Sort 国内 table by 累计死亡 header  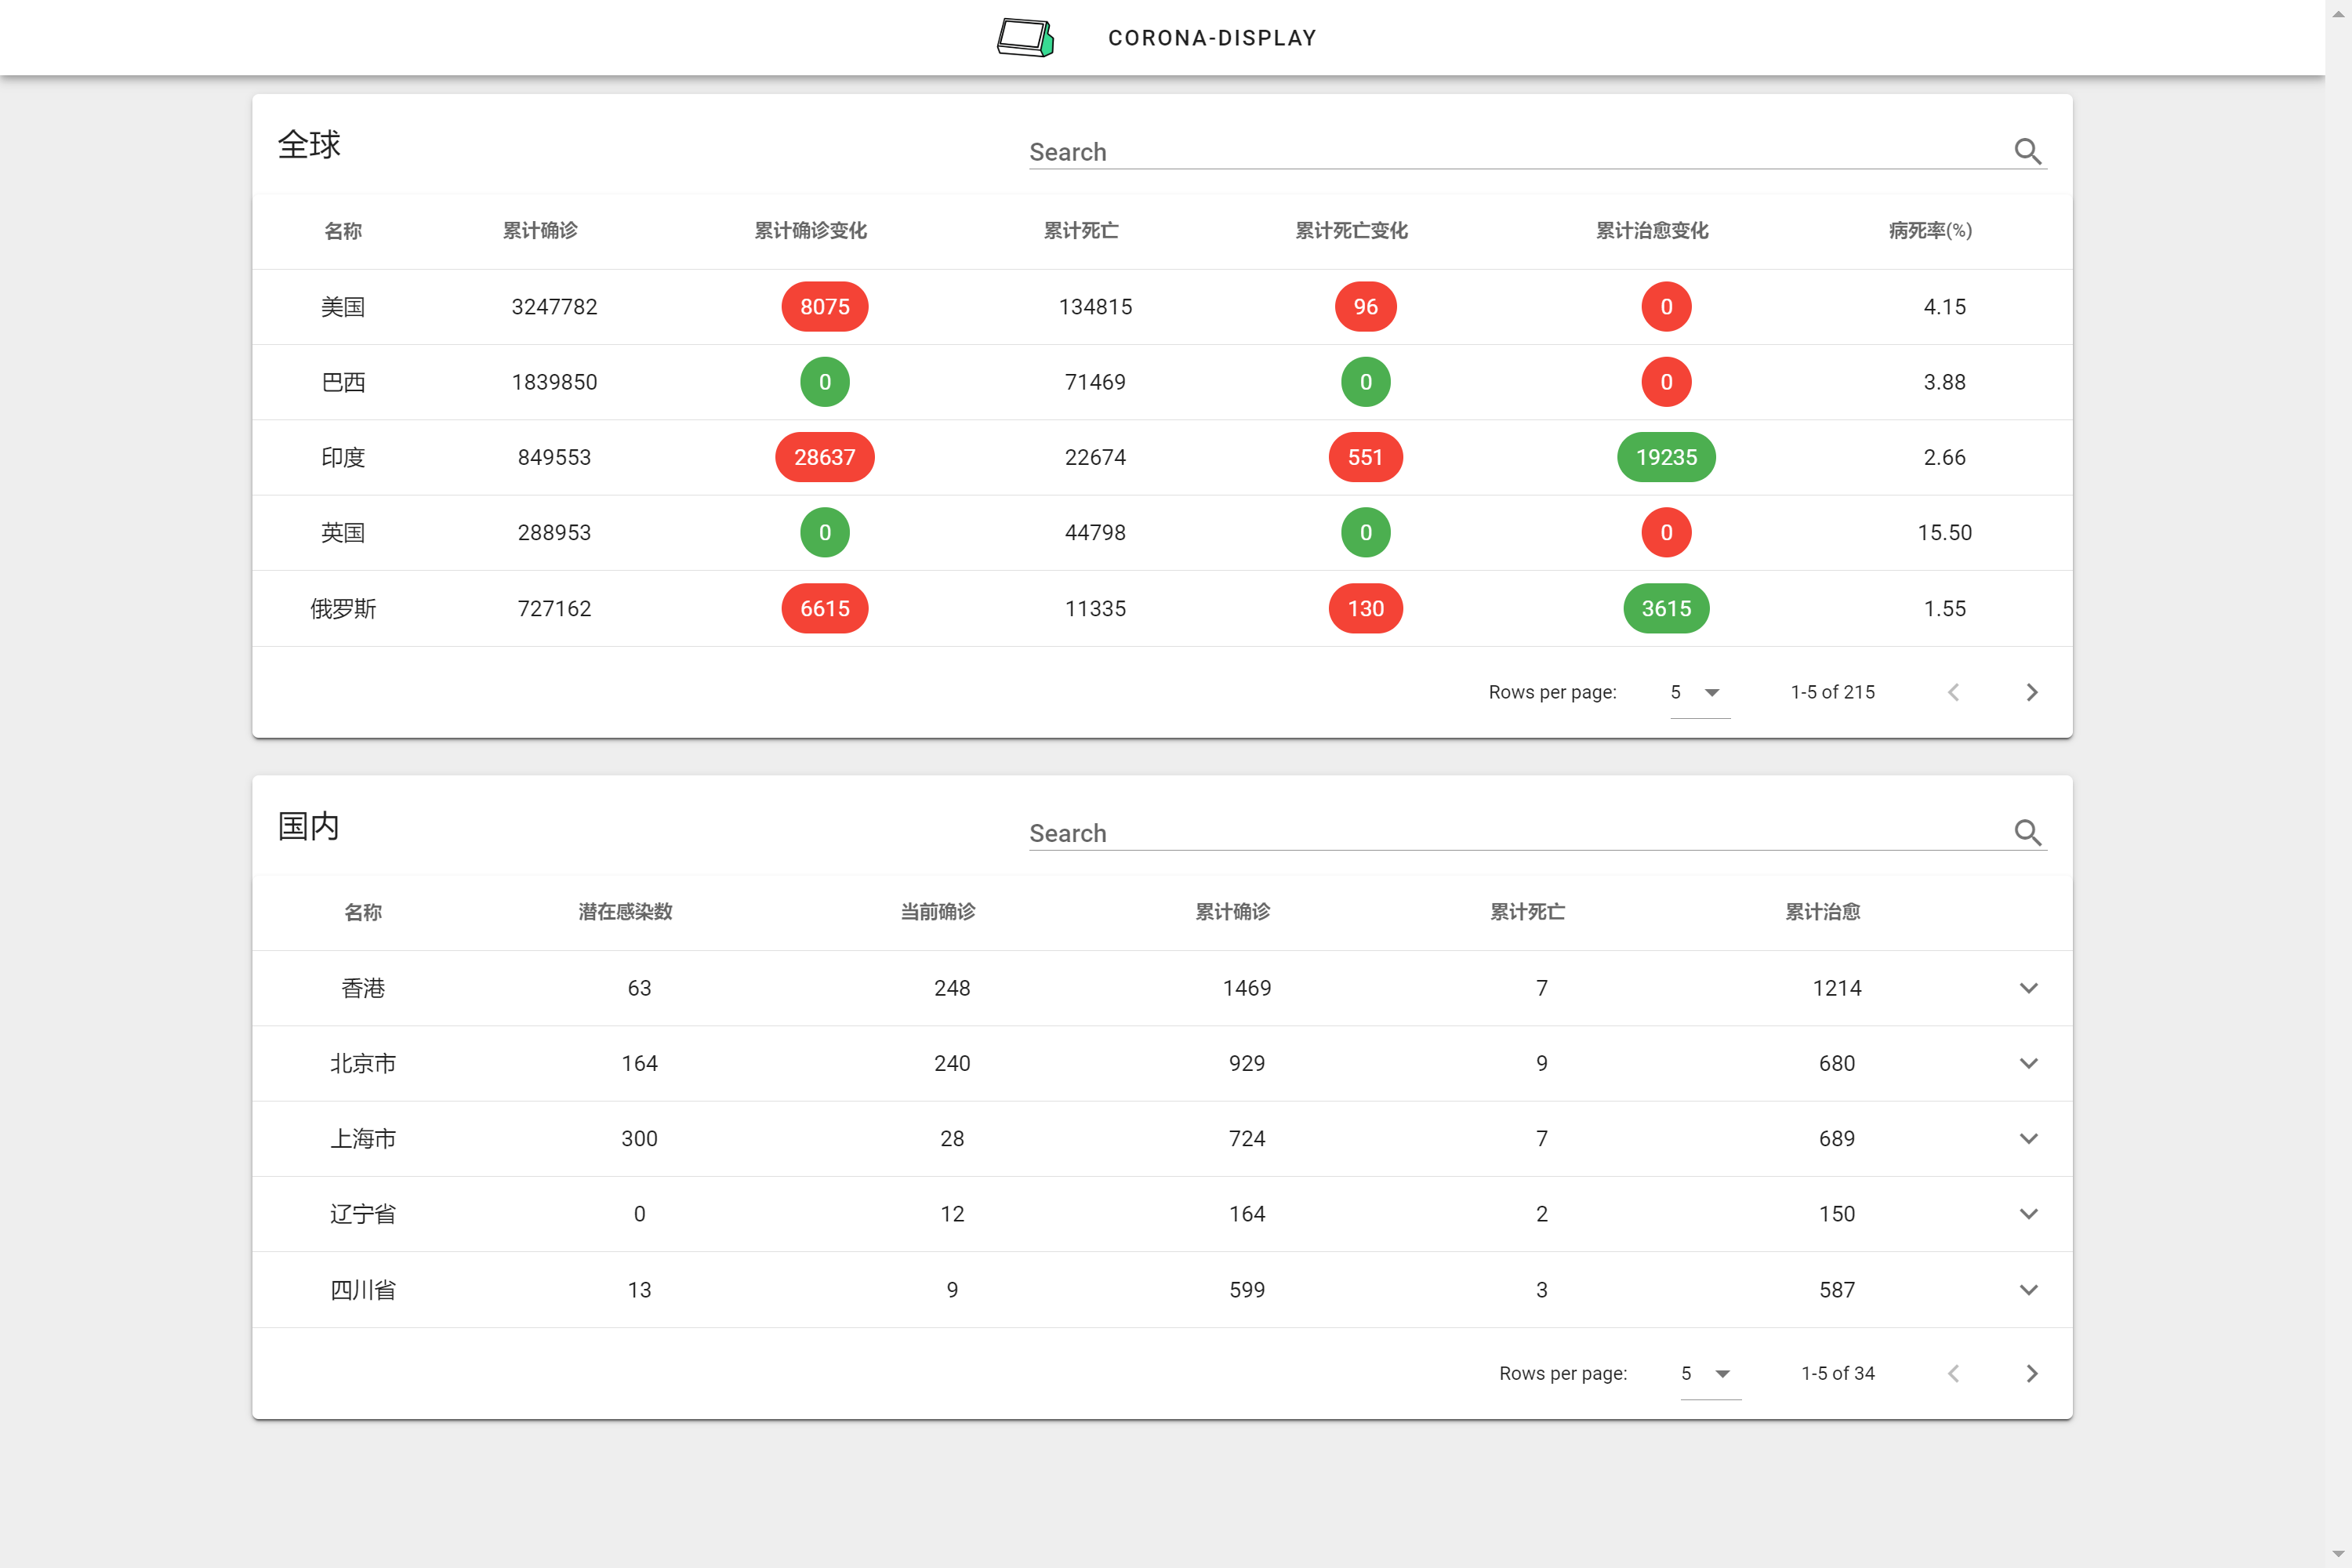pos(1528,911)
